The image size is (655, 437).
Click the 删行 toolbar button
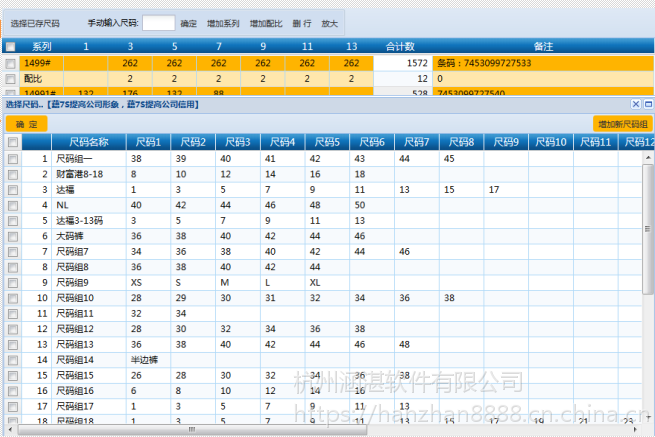(302, 23)
